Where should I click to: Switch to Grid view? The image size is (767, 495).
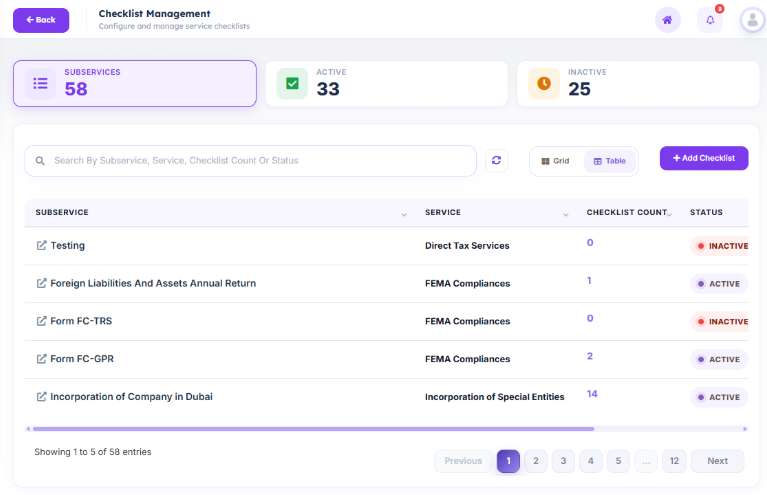[x=555, y=161]
